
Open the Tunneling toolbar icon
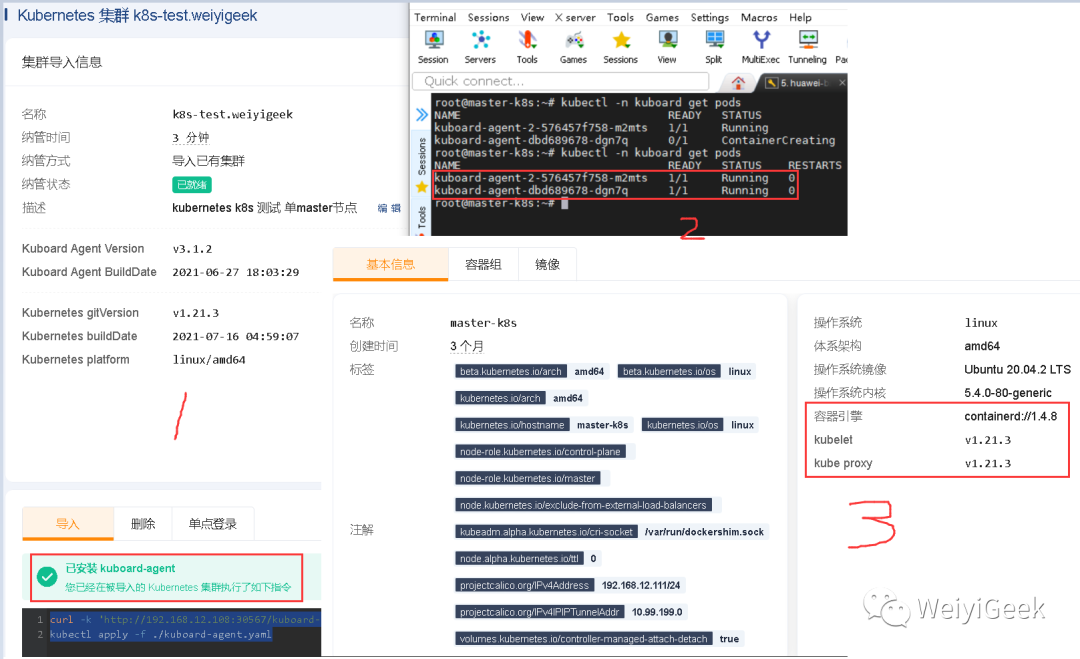click(807, 47)
